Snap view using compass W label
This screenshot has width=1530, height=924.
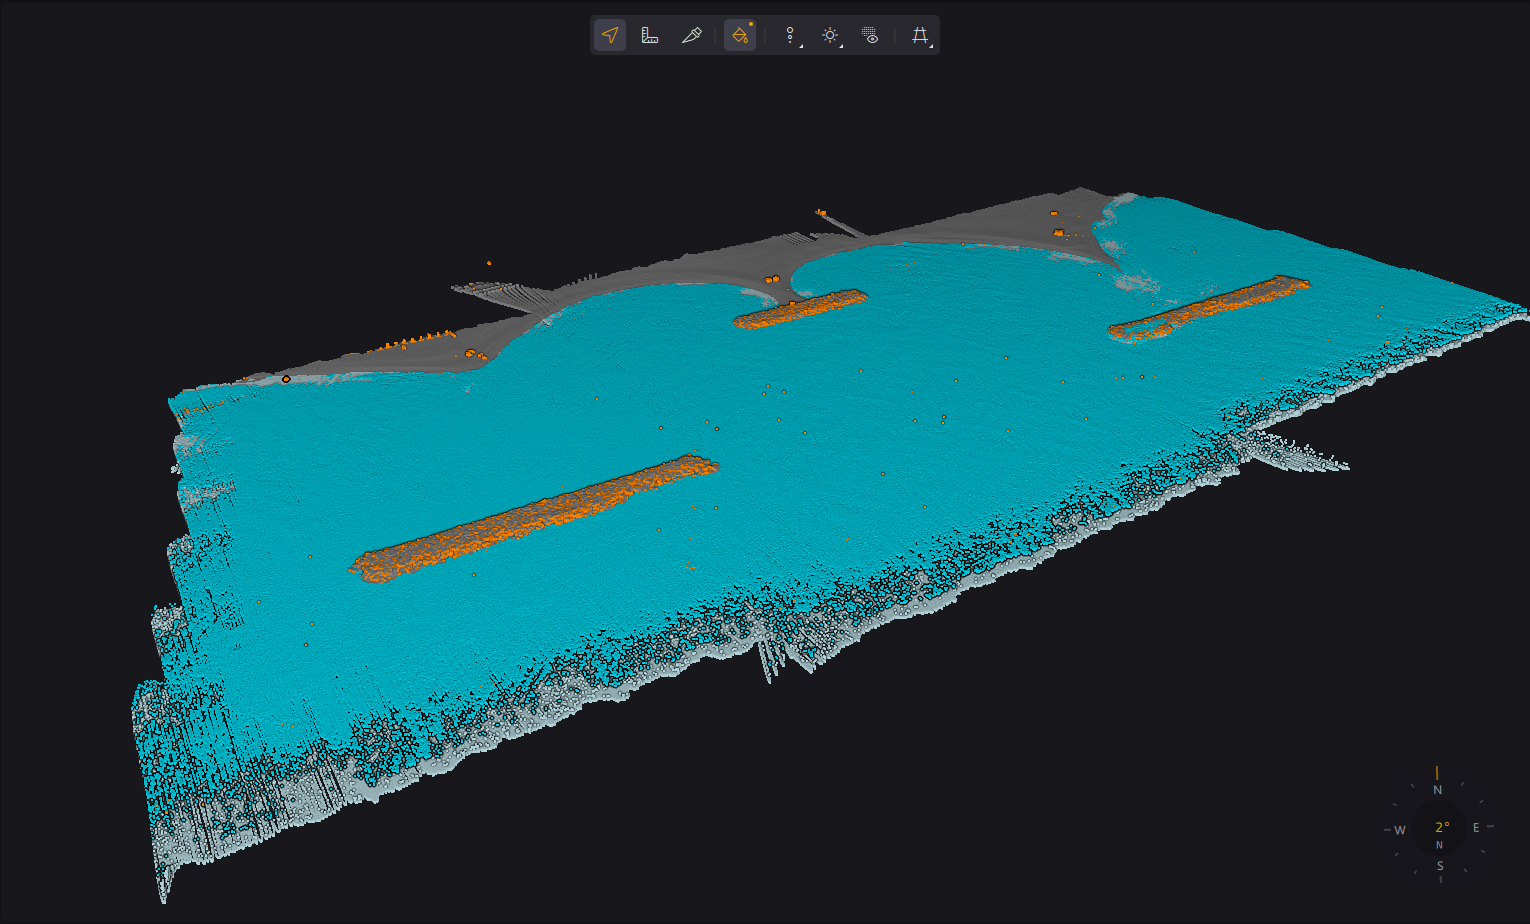click(x=1400, y=830)
